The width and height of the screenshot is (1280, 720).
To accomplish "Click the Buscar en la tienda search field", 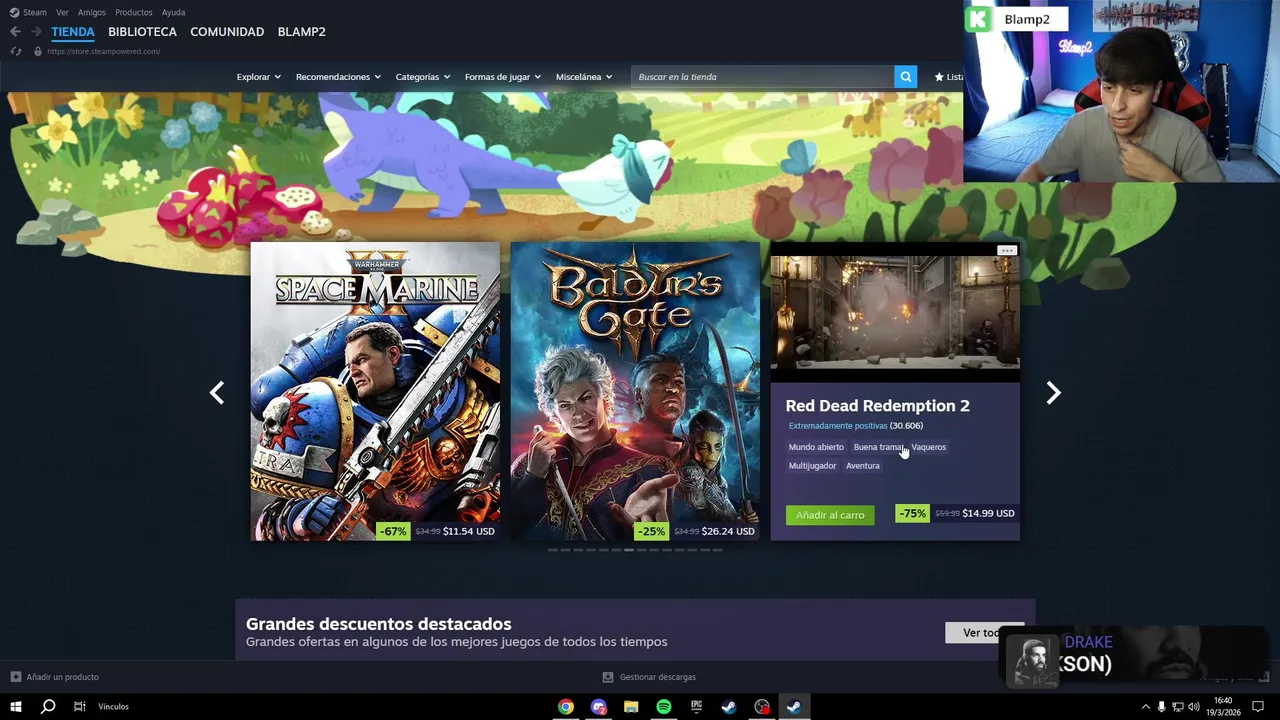I will (762, 77).
